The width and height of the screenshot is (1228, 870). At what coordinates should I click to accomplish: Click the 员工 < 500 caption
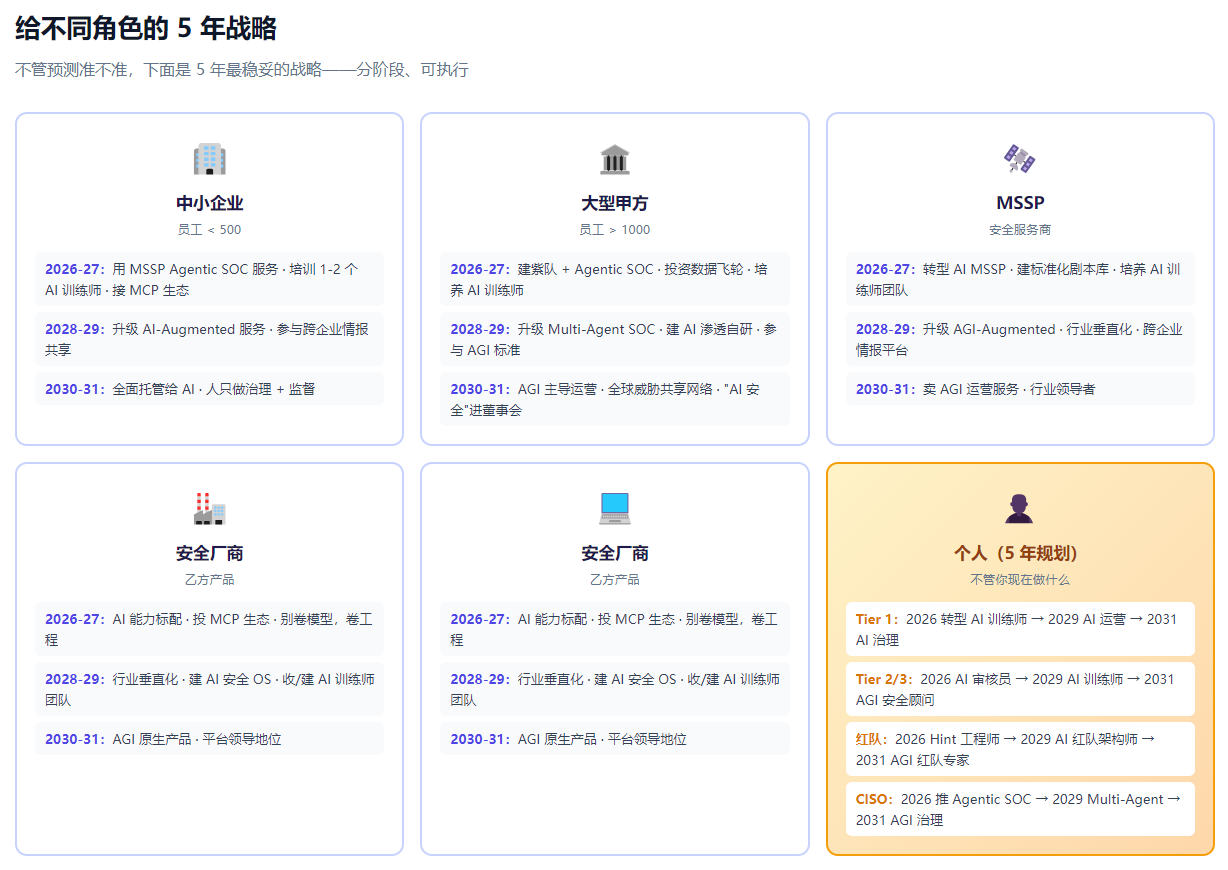coord(209,229)
